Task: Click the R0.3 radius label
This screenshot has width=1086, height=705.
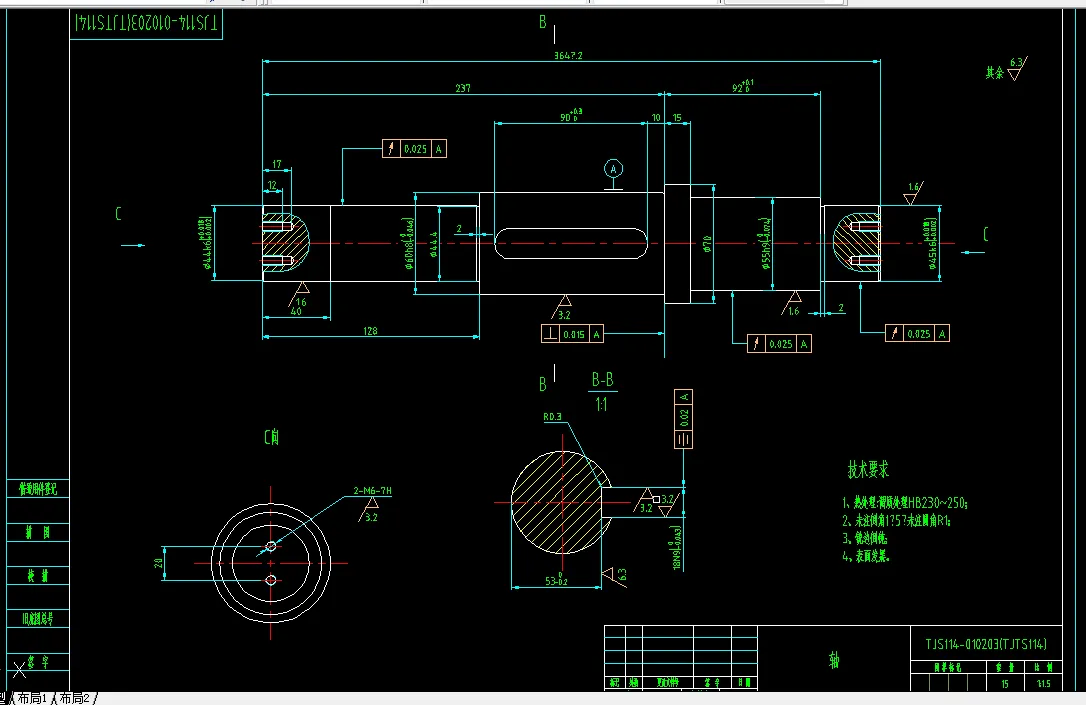Action: (553, 417)
